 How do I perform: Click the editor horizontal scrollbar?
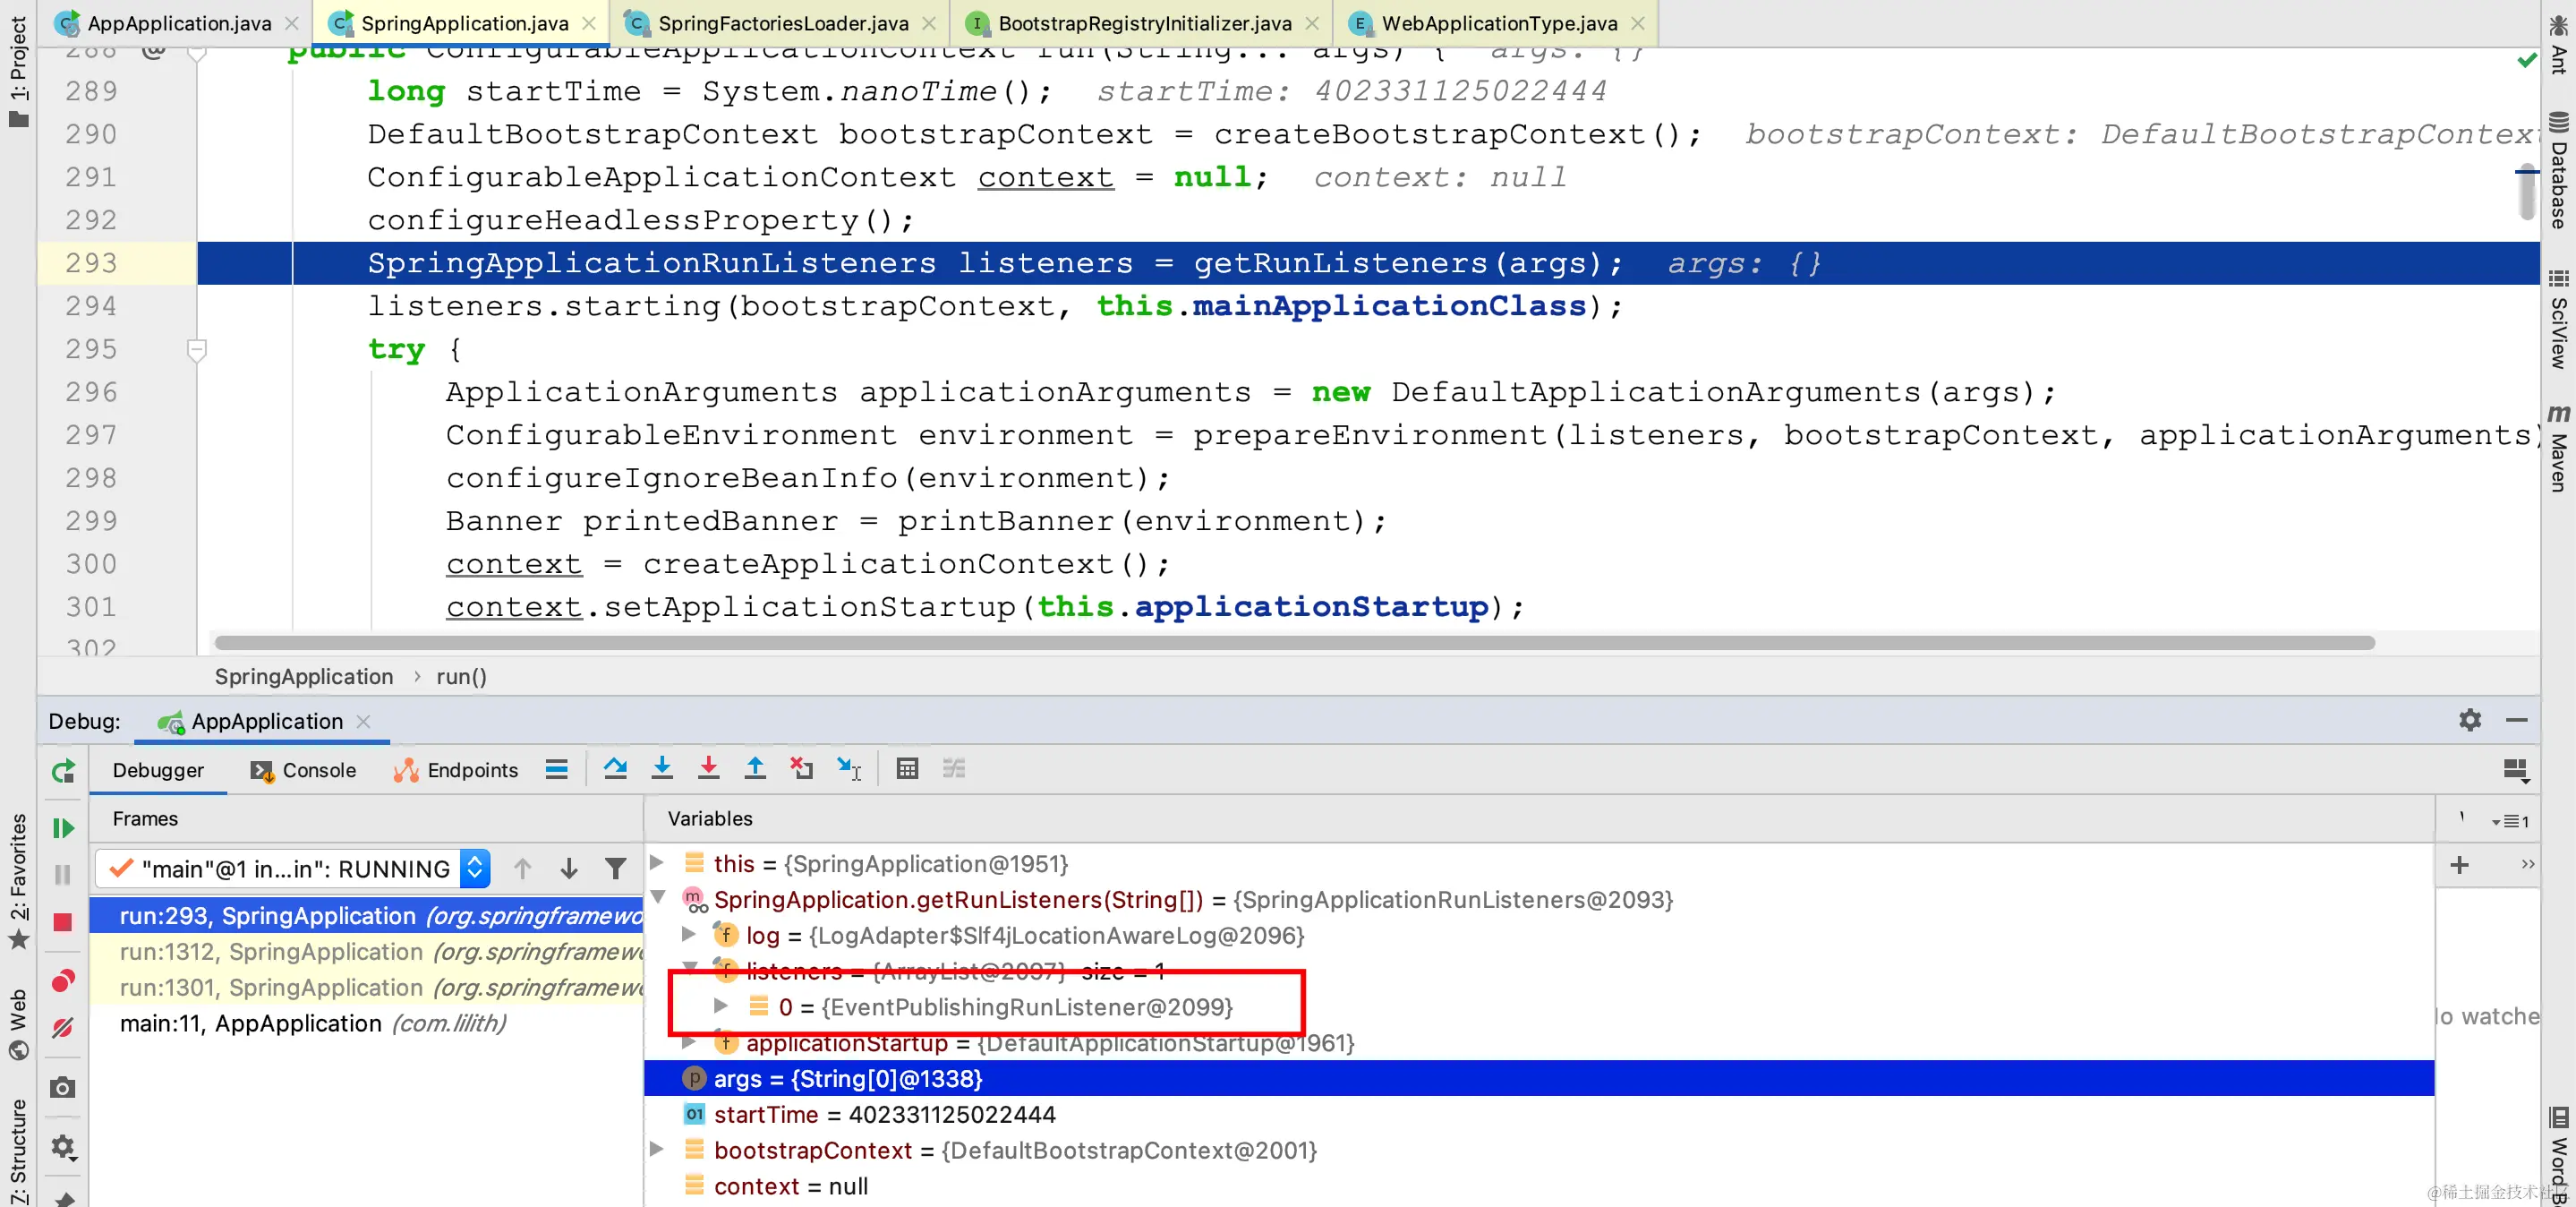(x=1293, y=643)
